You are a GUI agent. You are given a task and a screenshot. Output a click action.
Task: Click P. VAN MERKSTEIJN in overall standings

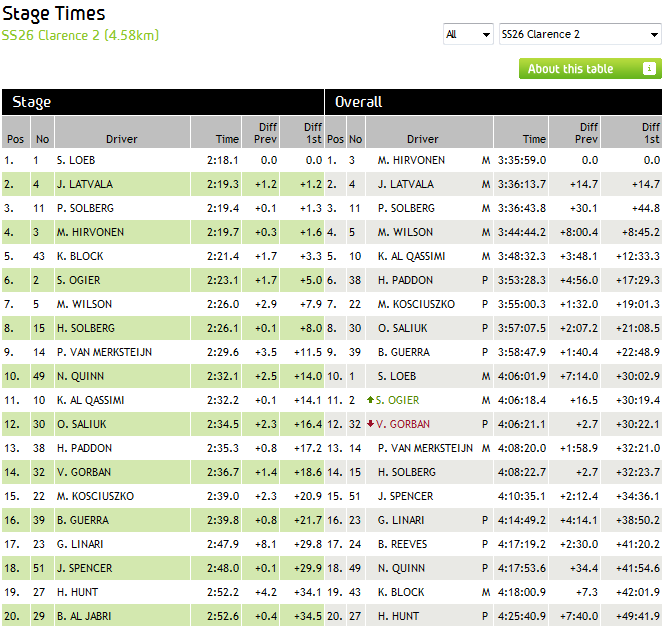tap(425, 448)
